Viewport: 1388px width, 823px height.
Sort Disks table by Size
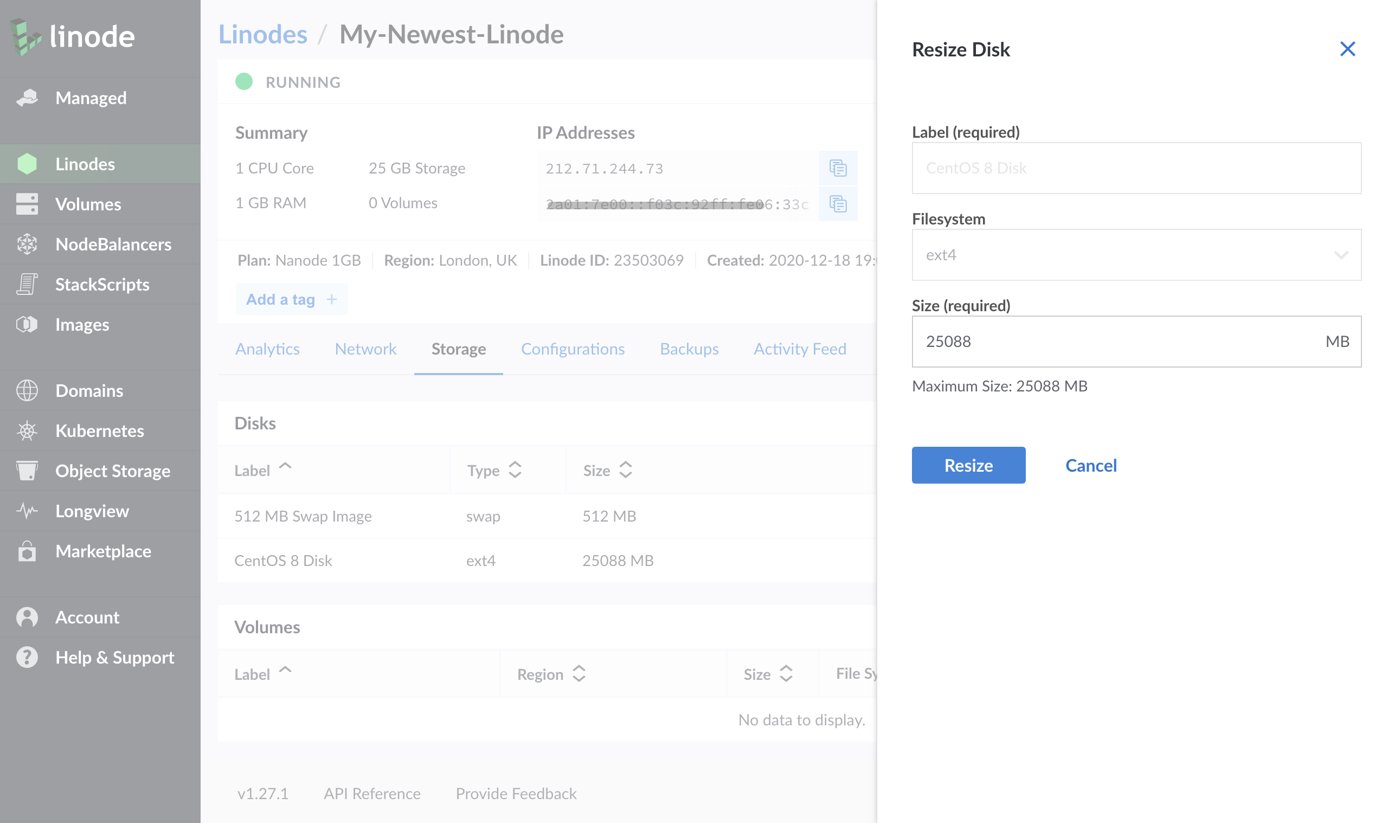pyautogui.click(x=625, y=469)
